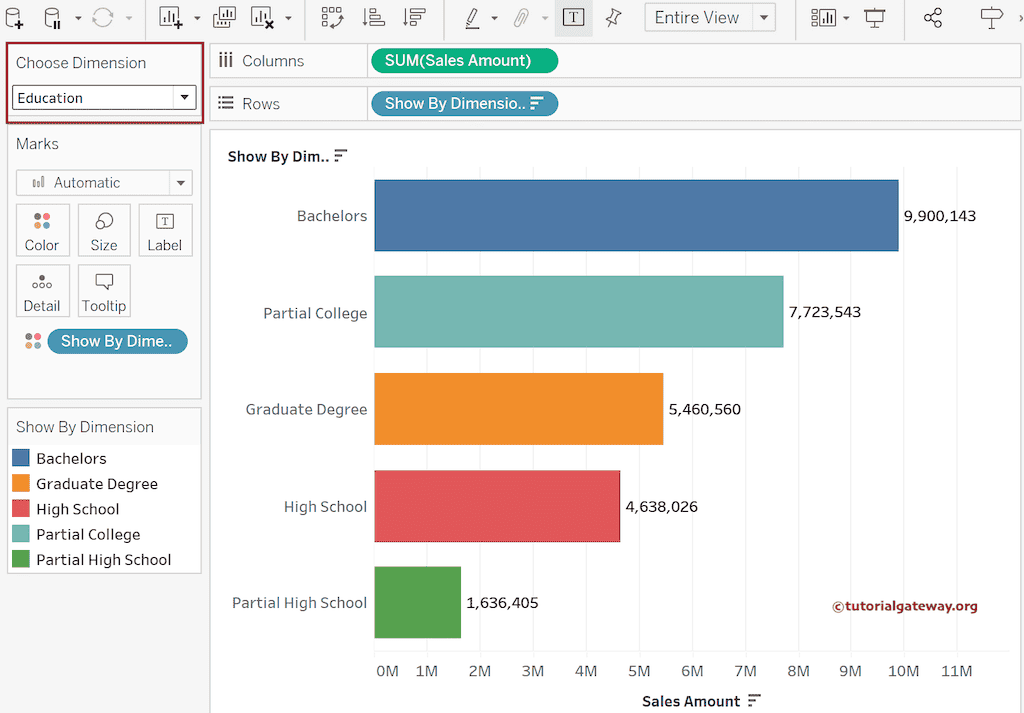Click the Tooltip button on the Marks card

click(x=104, y=291)
